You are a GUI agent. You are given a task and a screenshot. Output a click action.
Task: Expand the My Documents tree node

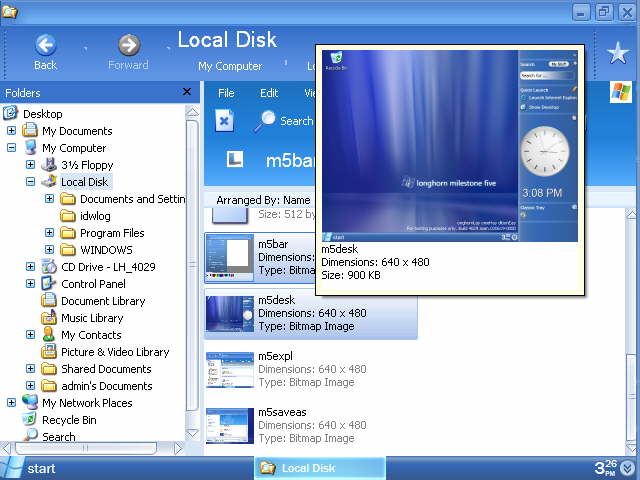coord(11,131)
